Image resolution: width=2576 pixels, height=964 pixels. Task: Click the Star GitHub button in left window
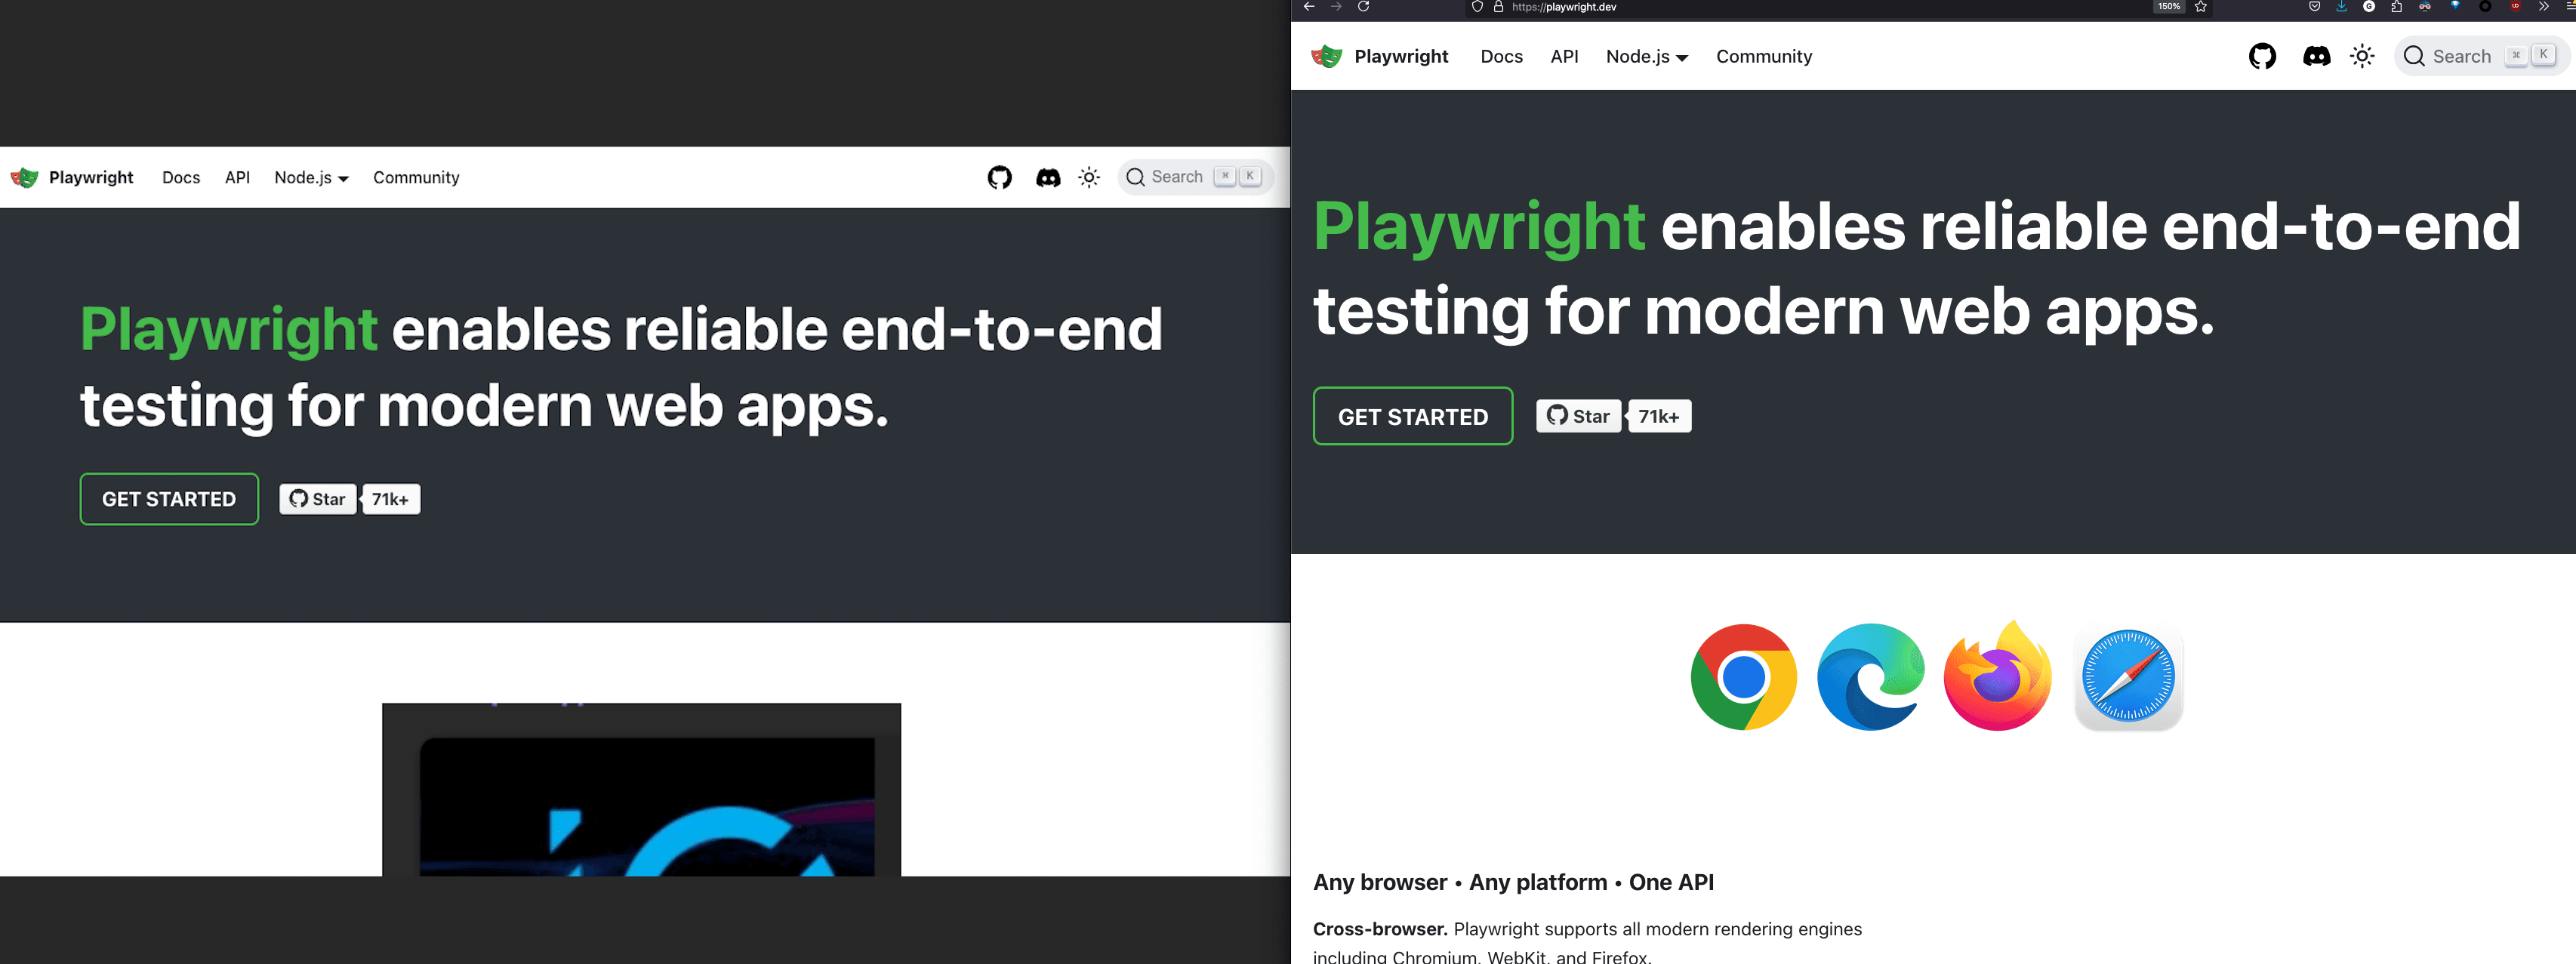(318, 499)
